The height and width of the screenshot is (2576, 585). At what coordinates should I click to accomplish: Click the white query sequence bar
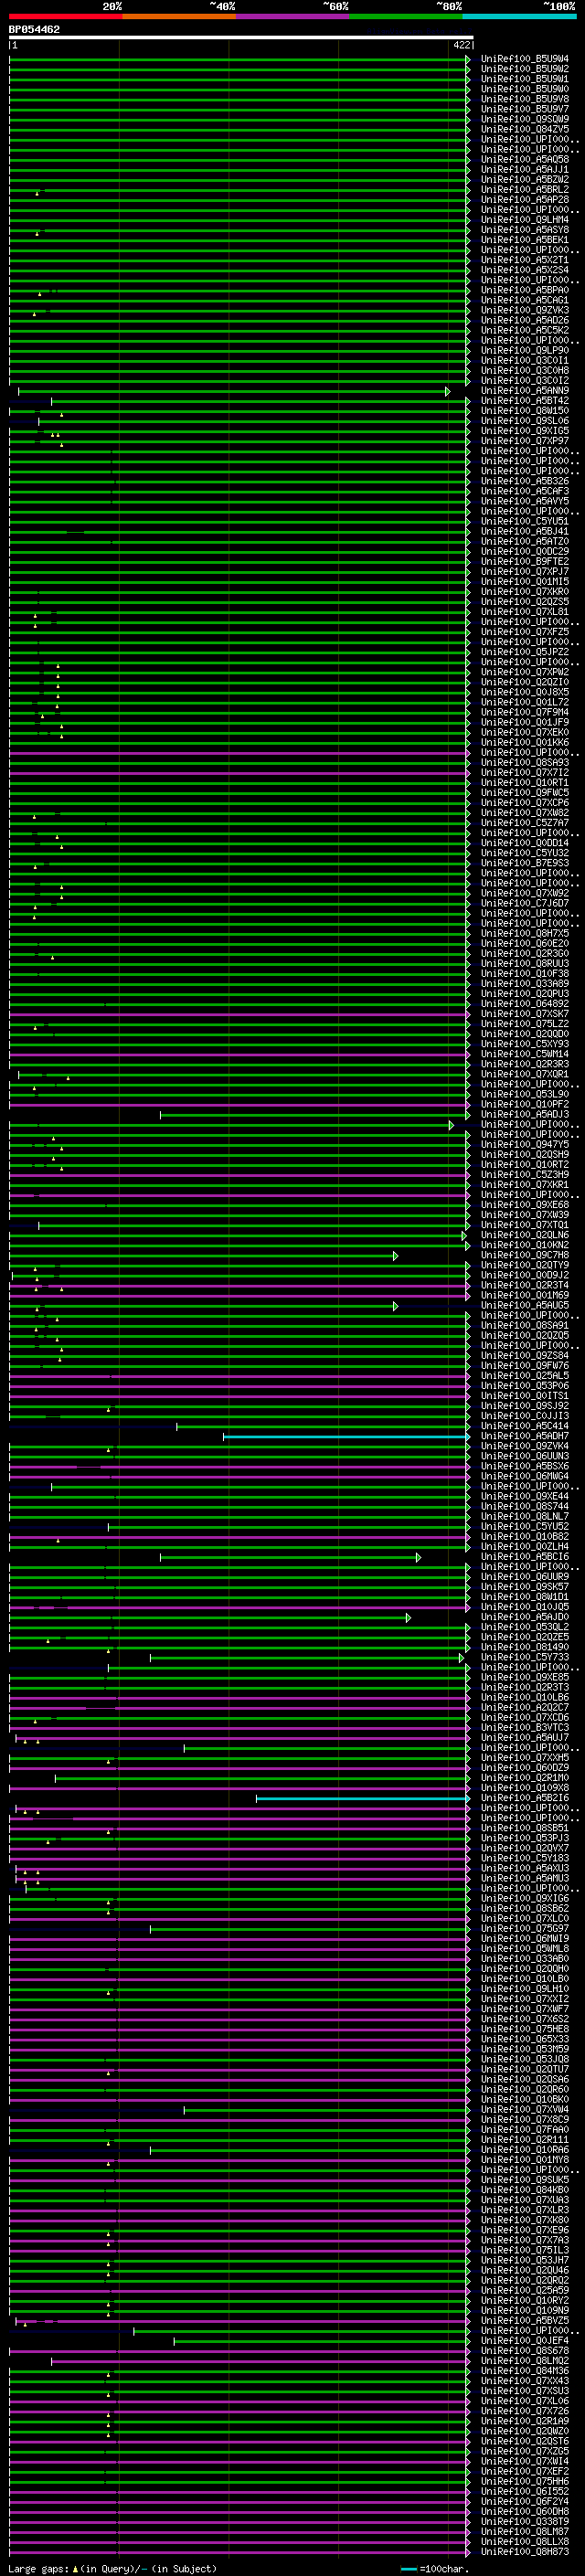tap(241, 37)
